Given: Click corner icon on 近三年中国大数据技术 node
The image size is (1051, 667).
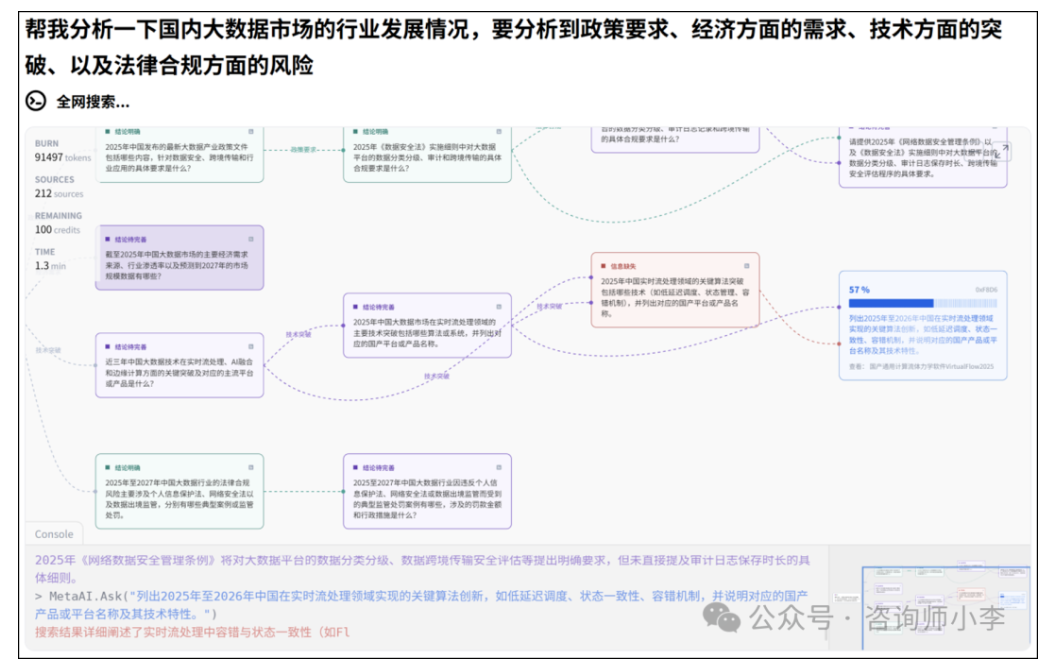Looking at the screenshot, I should point(251,346).
